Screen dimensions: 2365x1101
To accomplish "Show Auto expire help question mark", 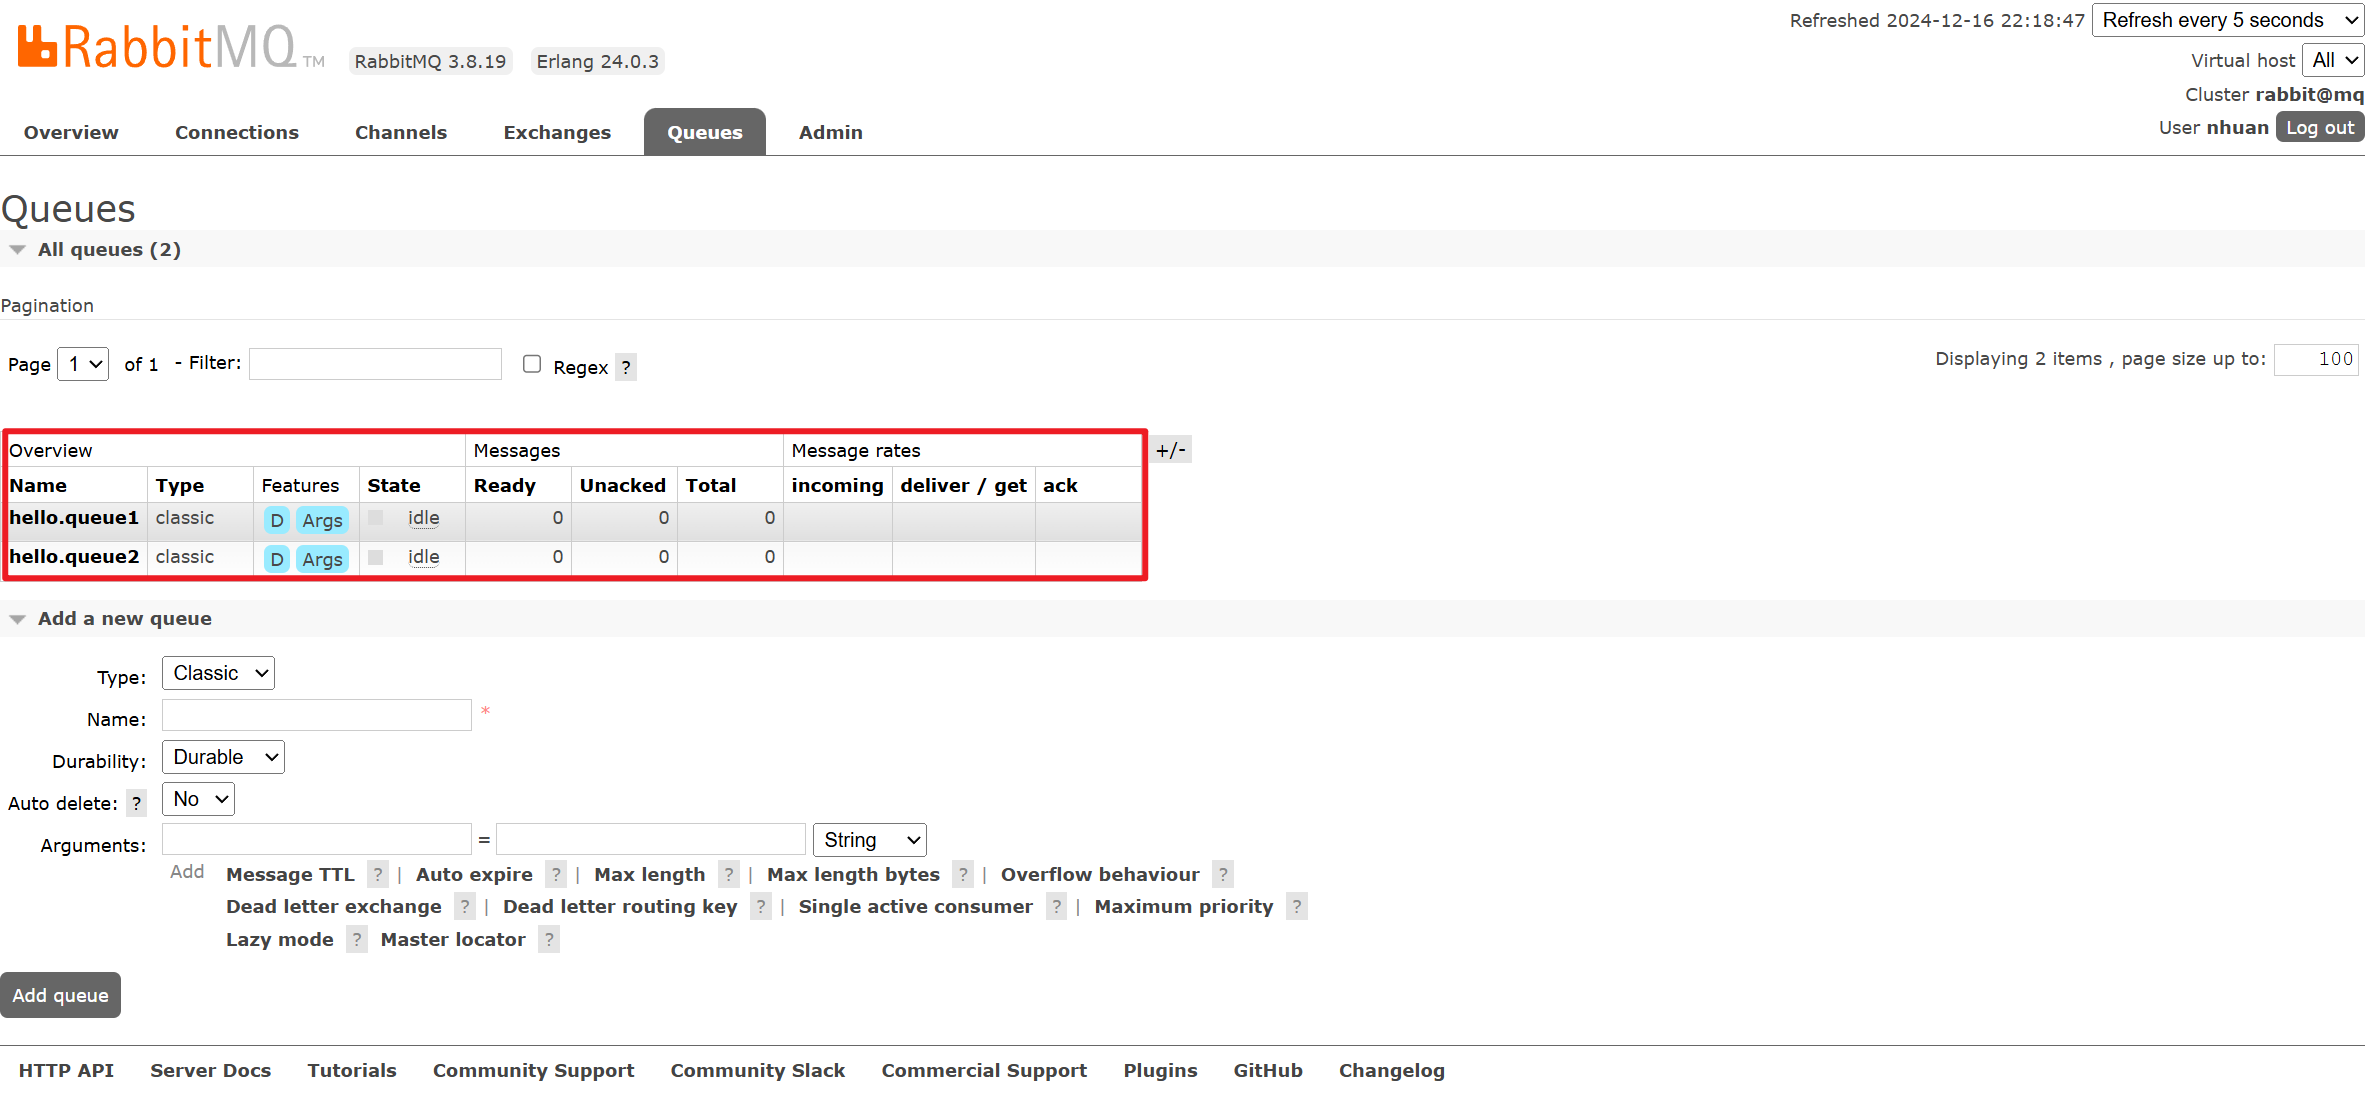I will (556, 874).
